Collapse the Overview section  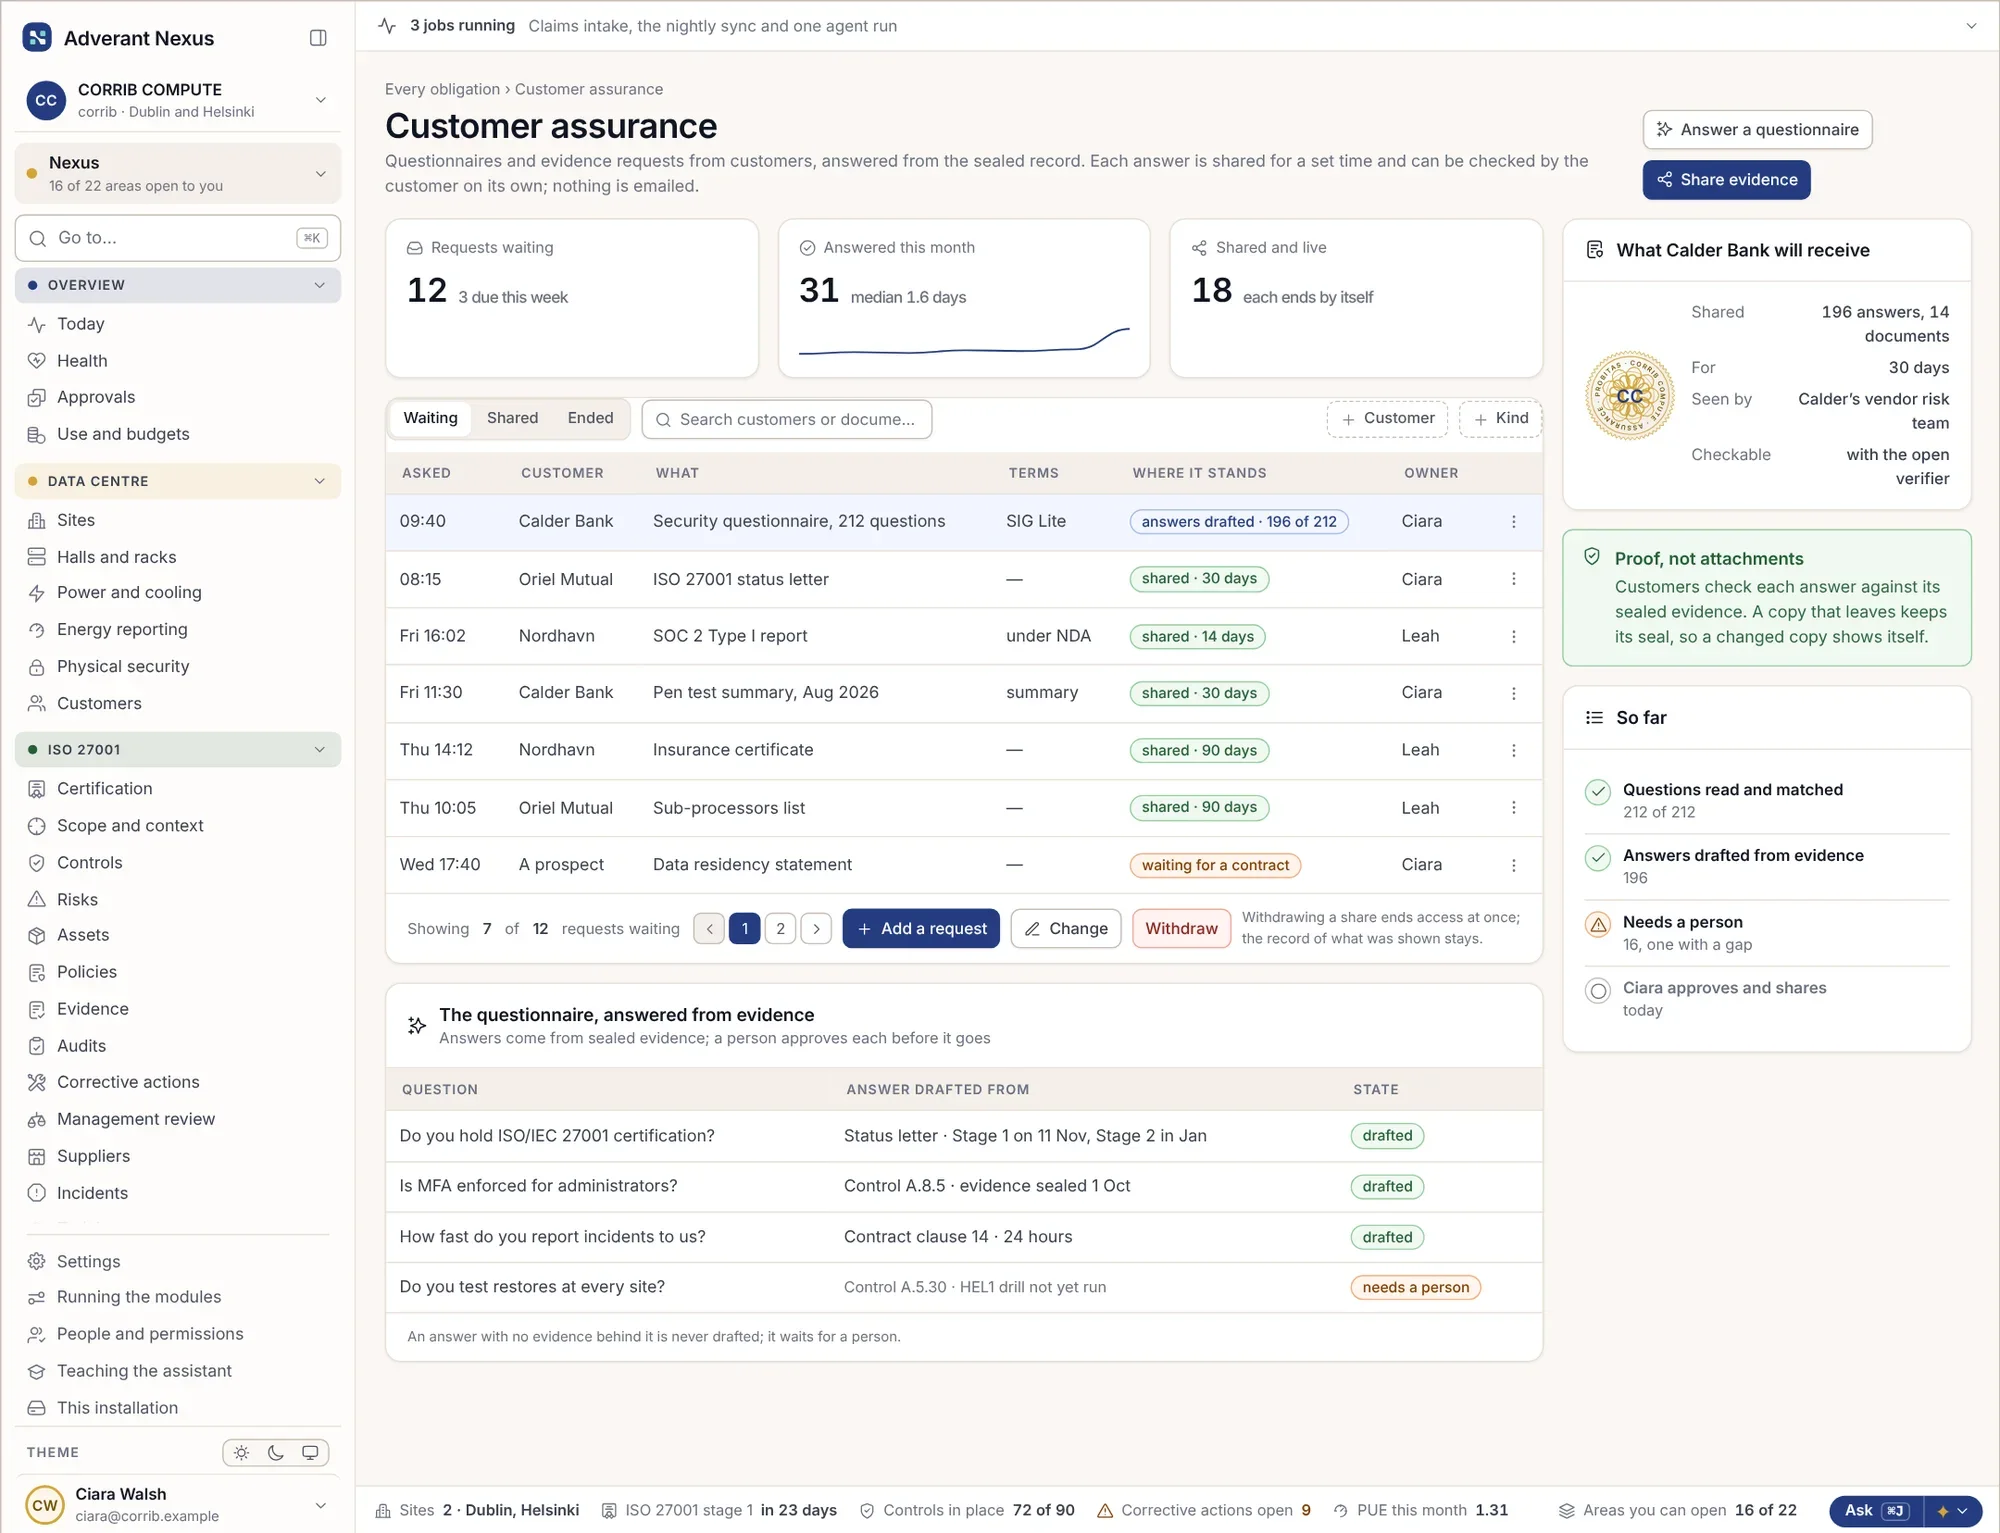point(178,286)
